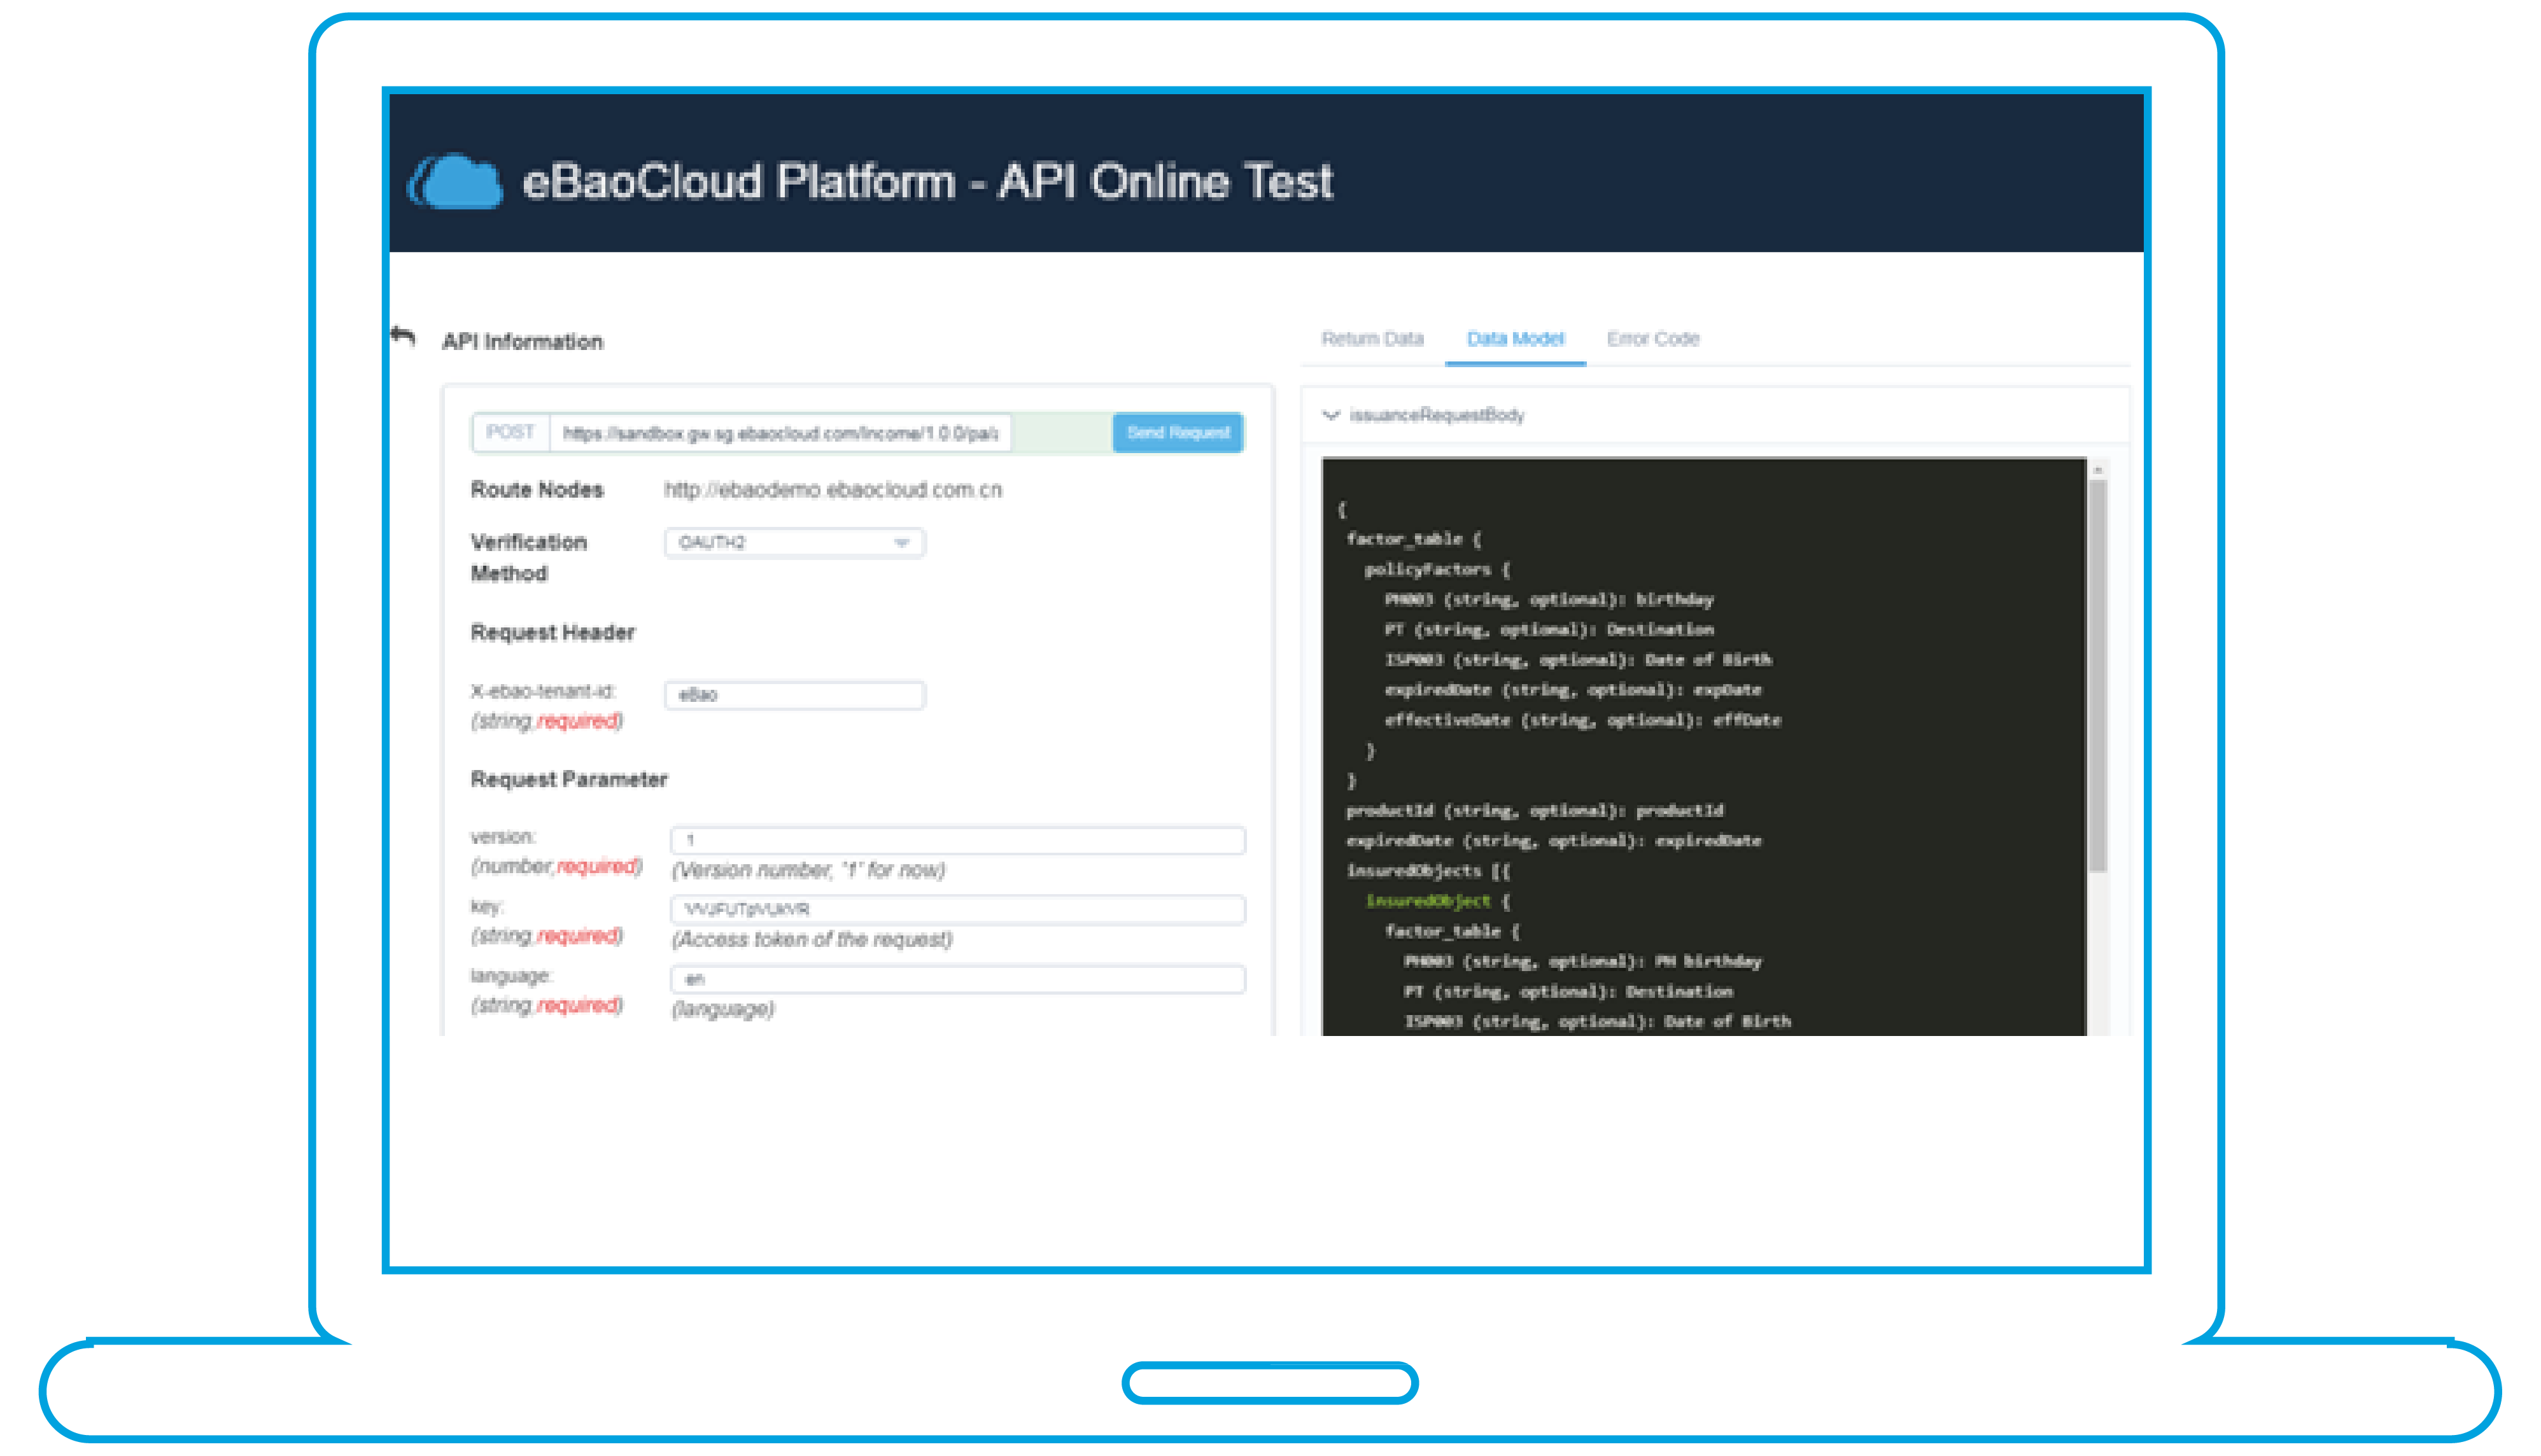Click the '(Access token of the request)' hint

812,939
